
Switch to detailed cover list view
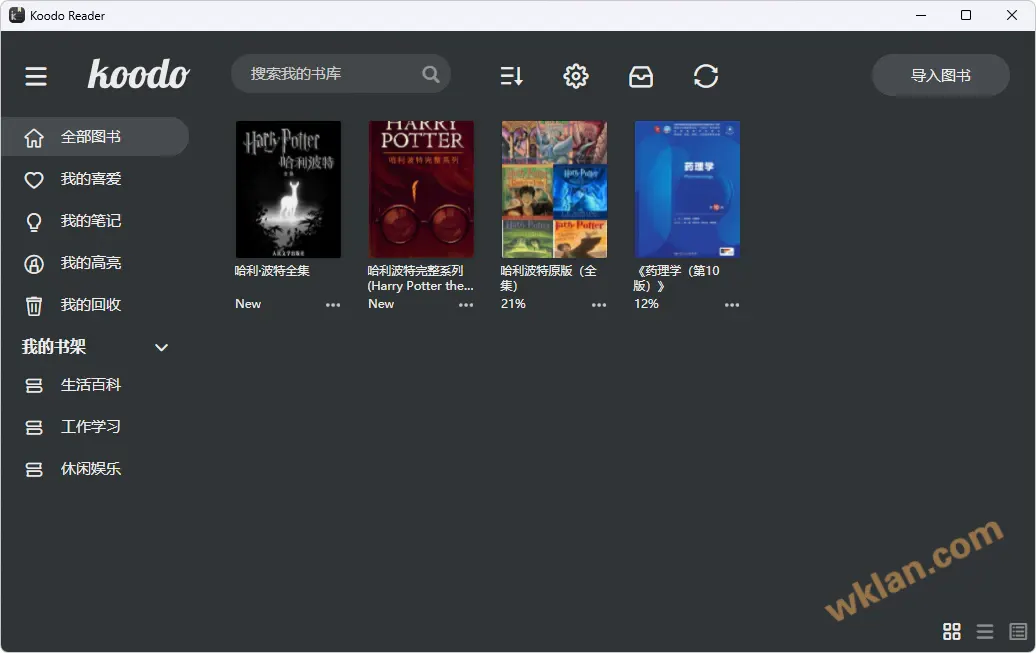click(x=1018, y=631)
